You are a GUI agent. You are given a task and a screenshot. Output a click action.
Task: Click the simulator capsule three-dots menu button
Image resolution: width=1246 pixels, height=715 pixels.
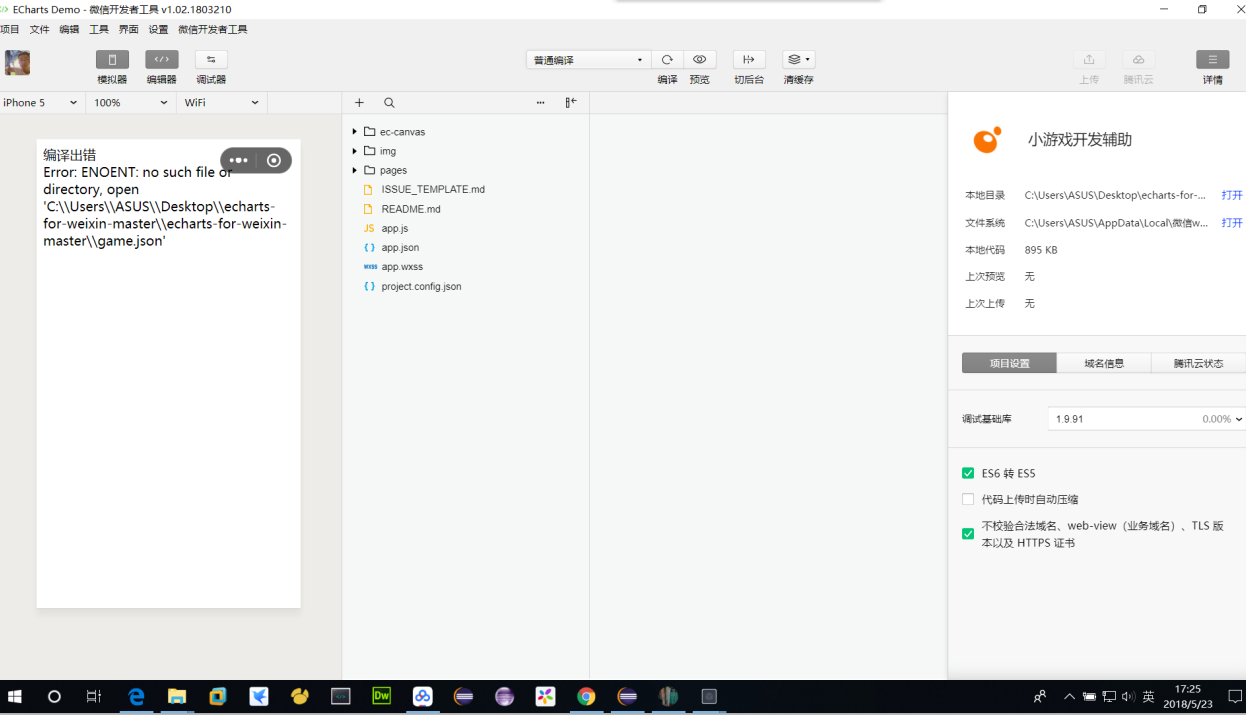pyautogui.click(x=238, y=160)
